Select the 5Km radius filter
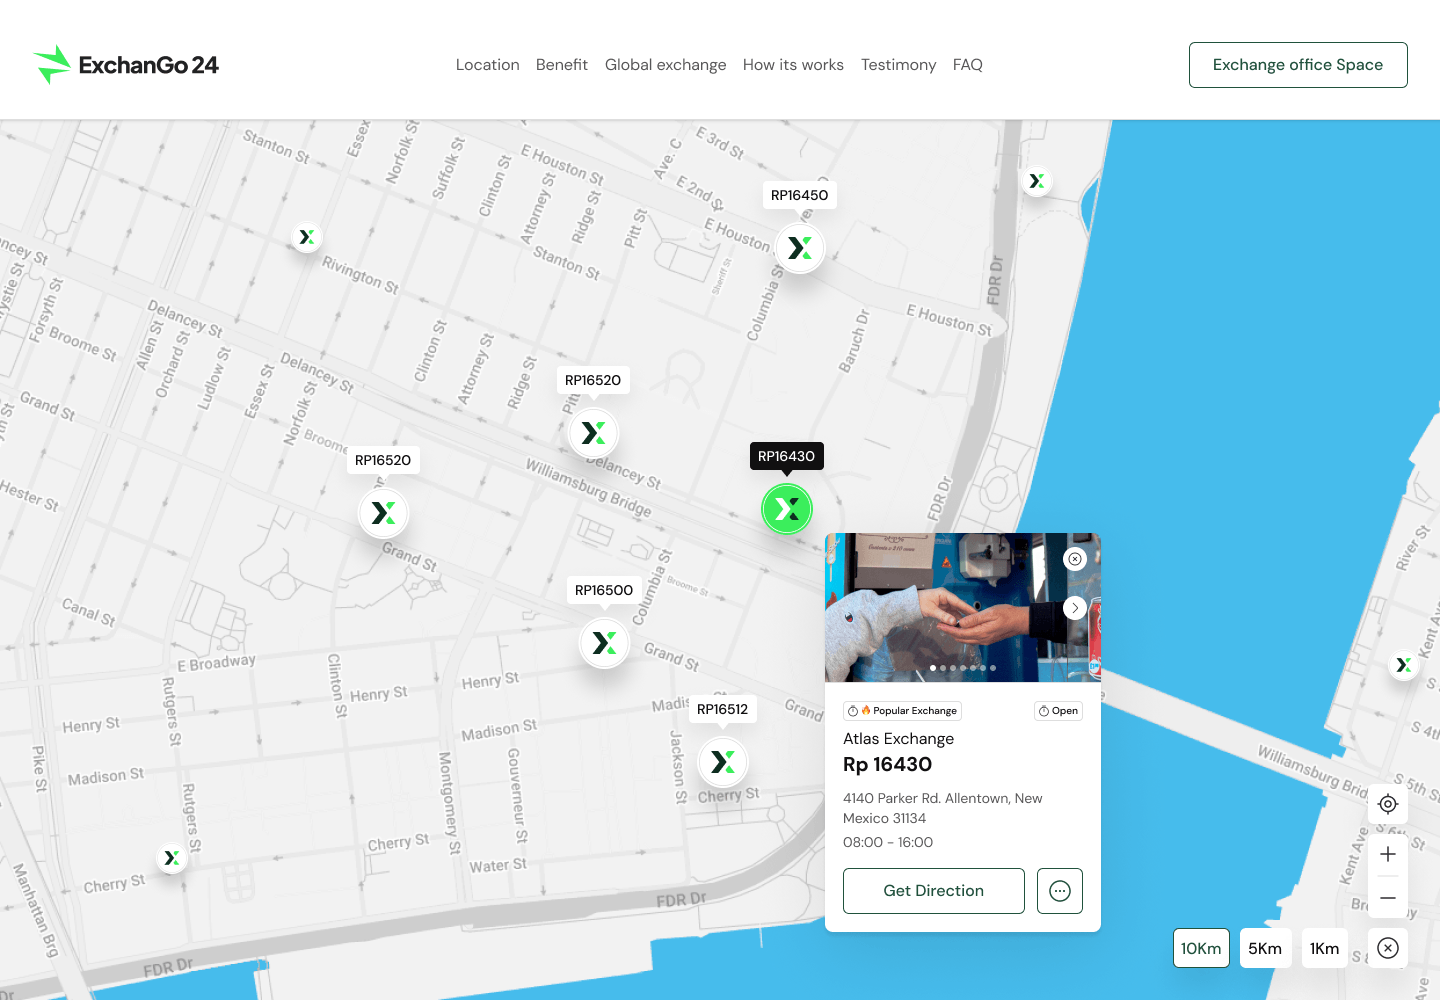Screen dimensions: 1440x1000 click(1265, 948)
